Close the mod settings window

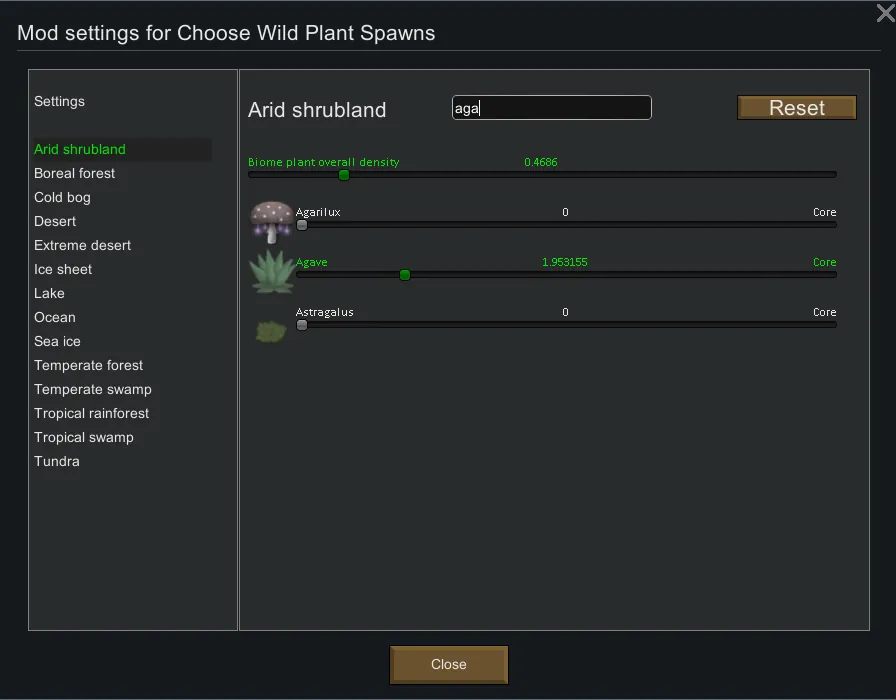click(x=884, y=13)
